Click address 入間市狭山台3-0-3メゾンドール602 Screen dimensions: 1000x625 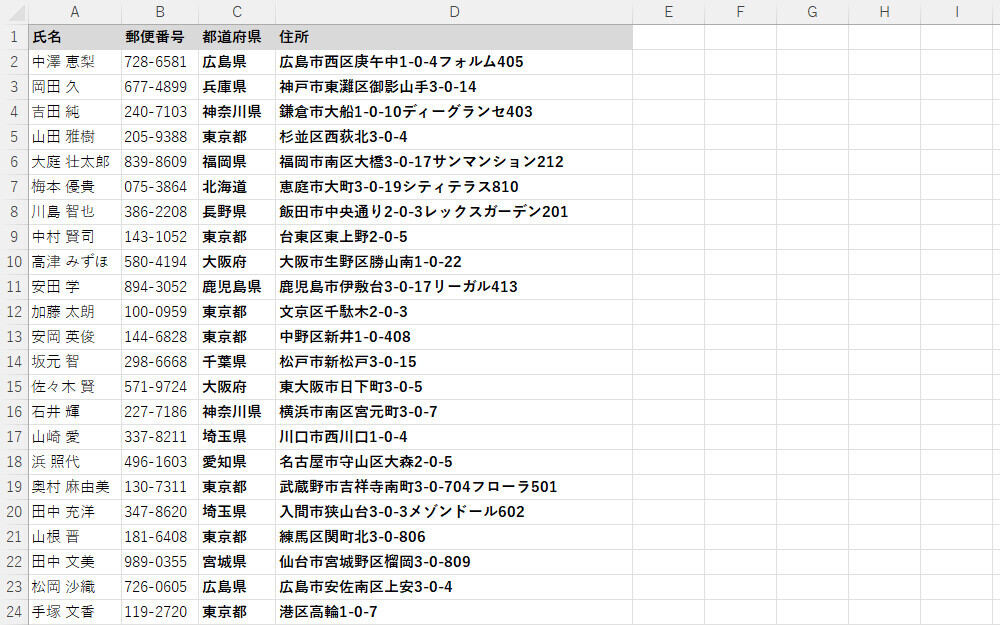[x=454, y=512]
